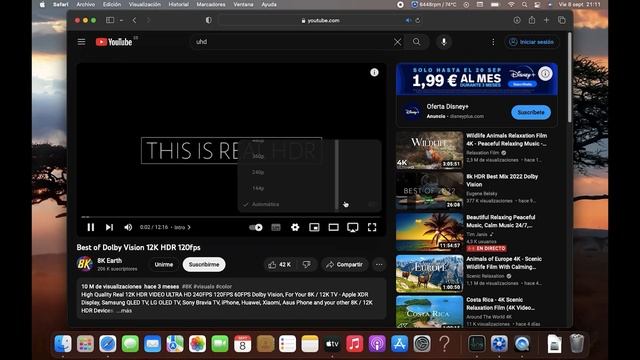Skip to the next video
Viewport: 640px width, 360px height.
coord(109,227)
